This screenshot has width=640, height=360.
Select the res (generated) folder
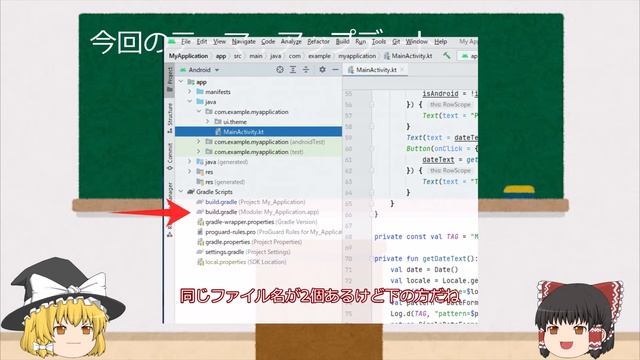[x=220, y=182]
